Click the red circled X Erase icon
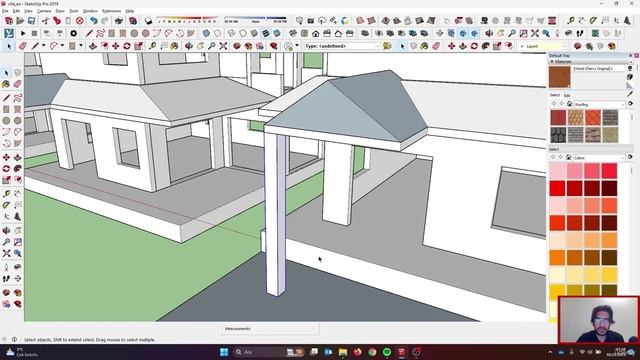 (x=80, y=20)
